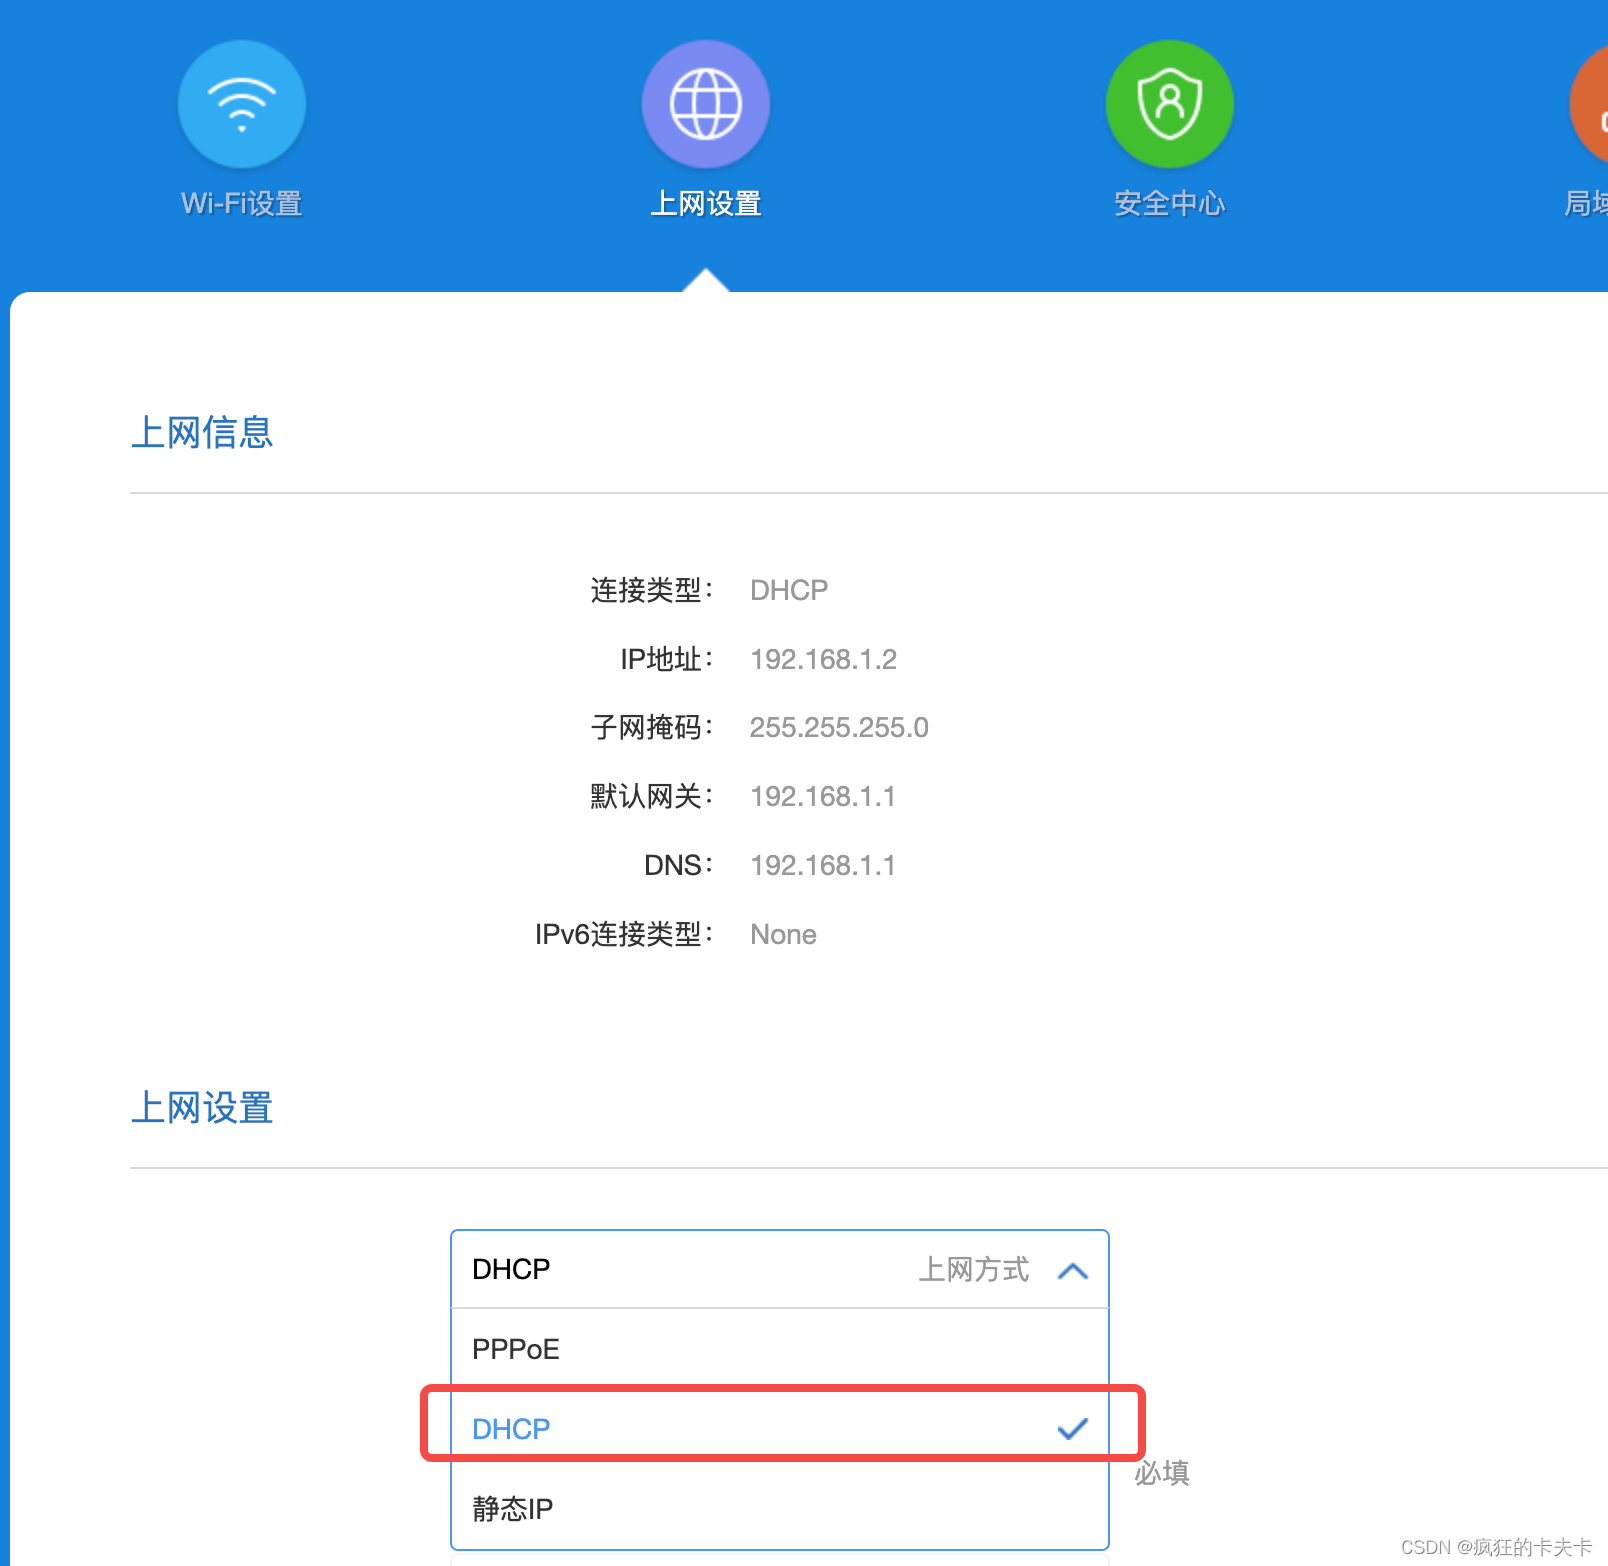Click the IPv6连接类型 value None

click(783, 934)
